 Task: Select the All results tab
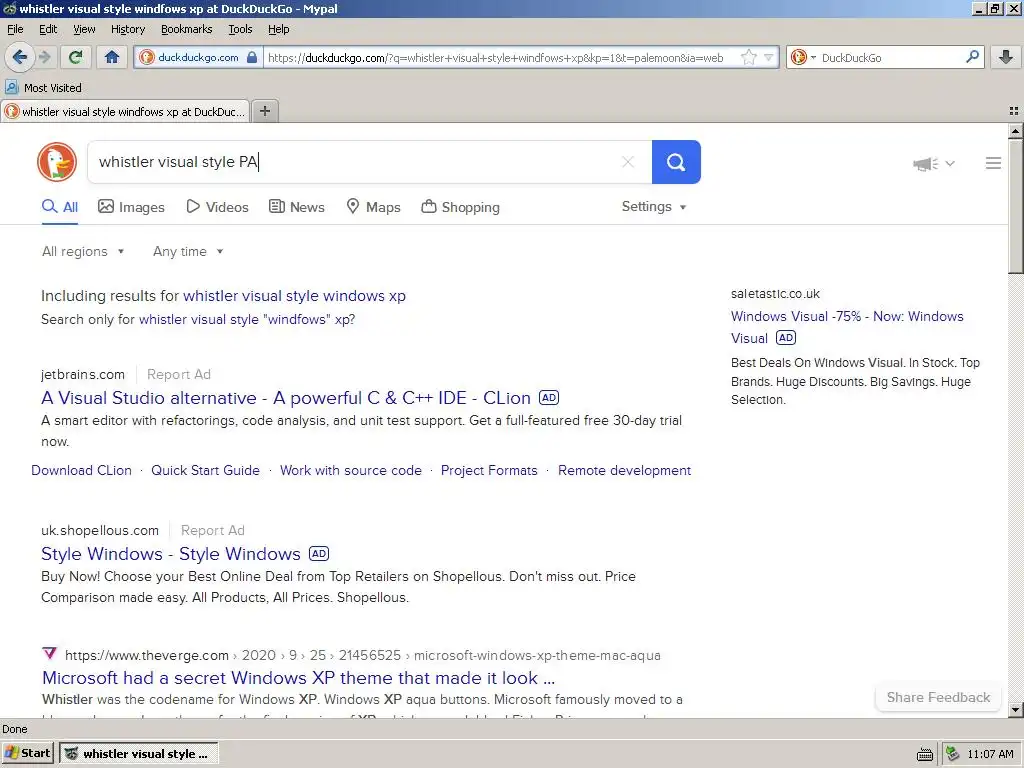coord(60,207)
